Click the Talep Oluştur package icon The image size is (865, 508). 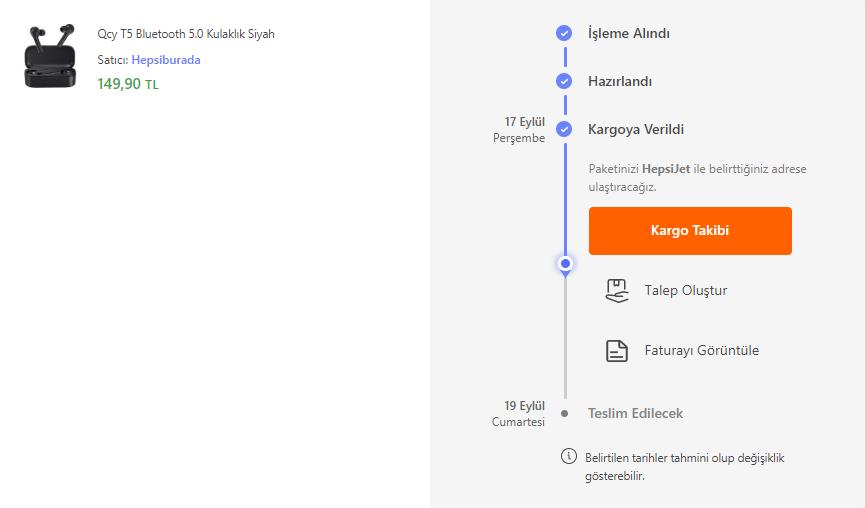coord(617,291)
